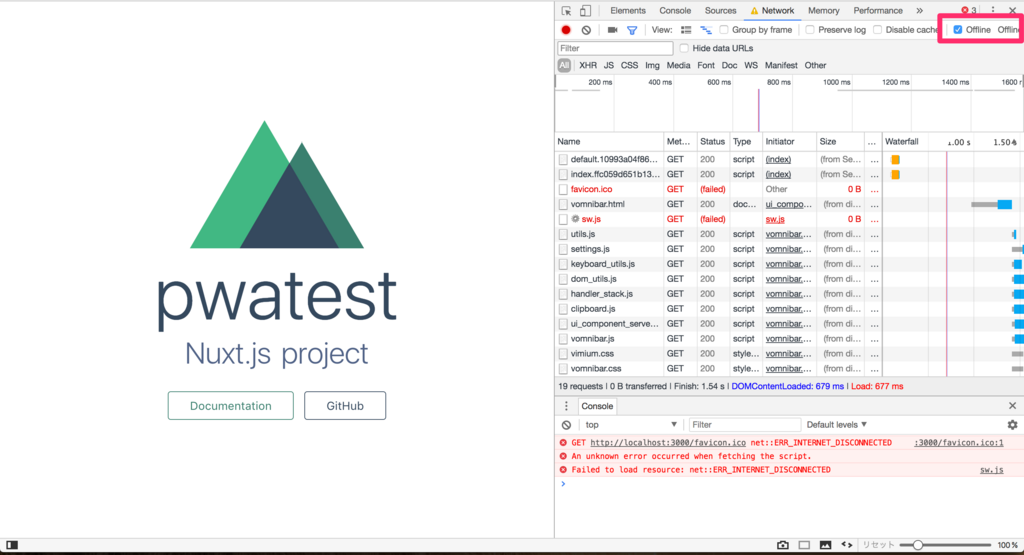The width and height of the screenshot is (1024, 555).
Task: Open the :3000/favicon.ico:1 source link
Action: click(x=958, y=443)
